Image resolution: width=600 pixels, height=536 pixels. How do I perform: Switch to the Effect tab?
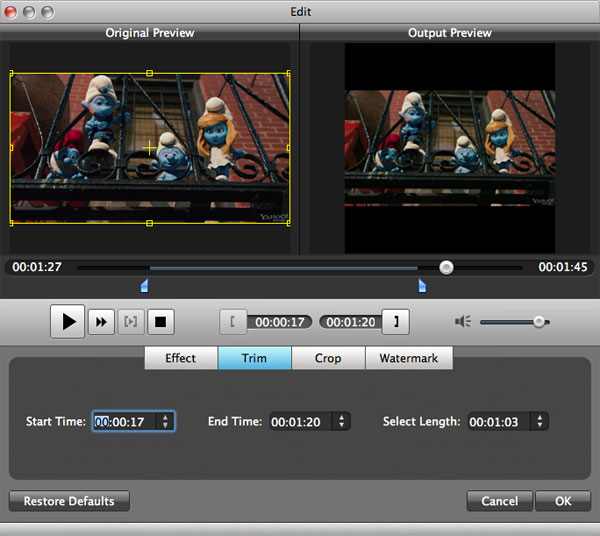click(x=181, y=358)
